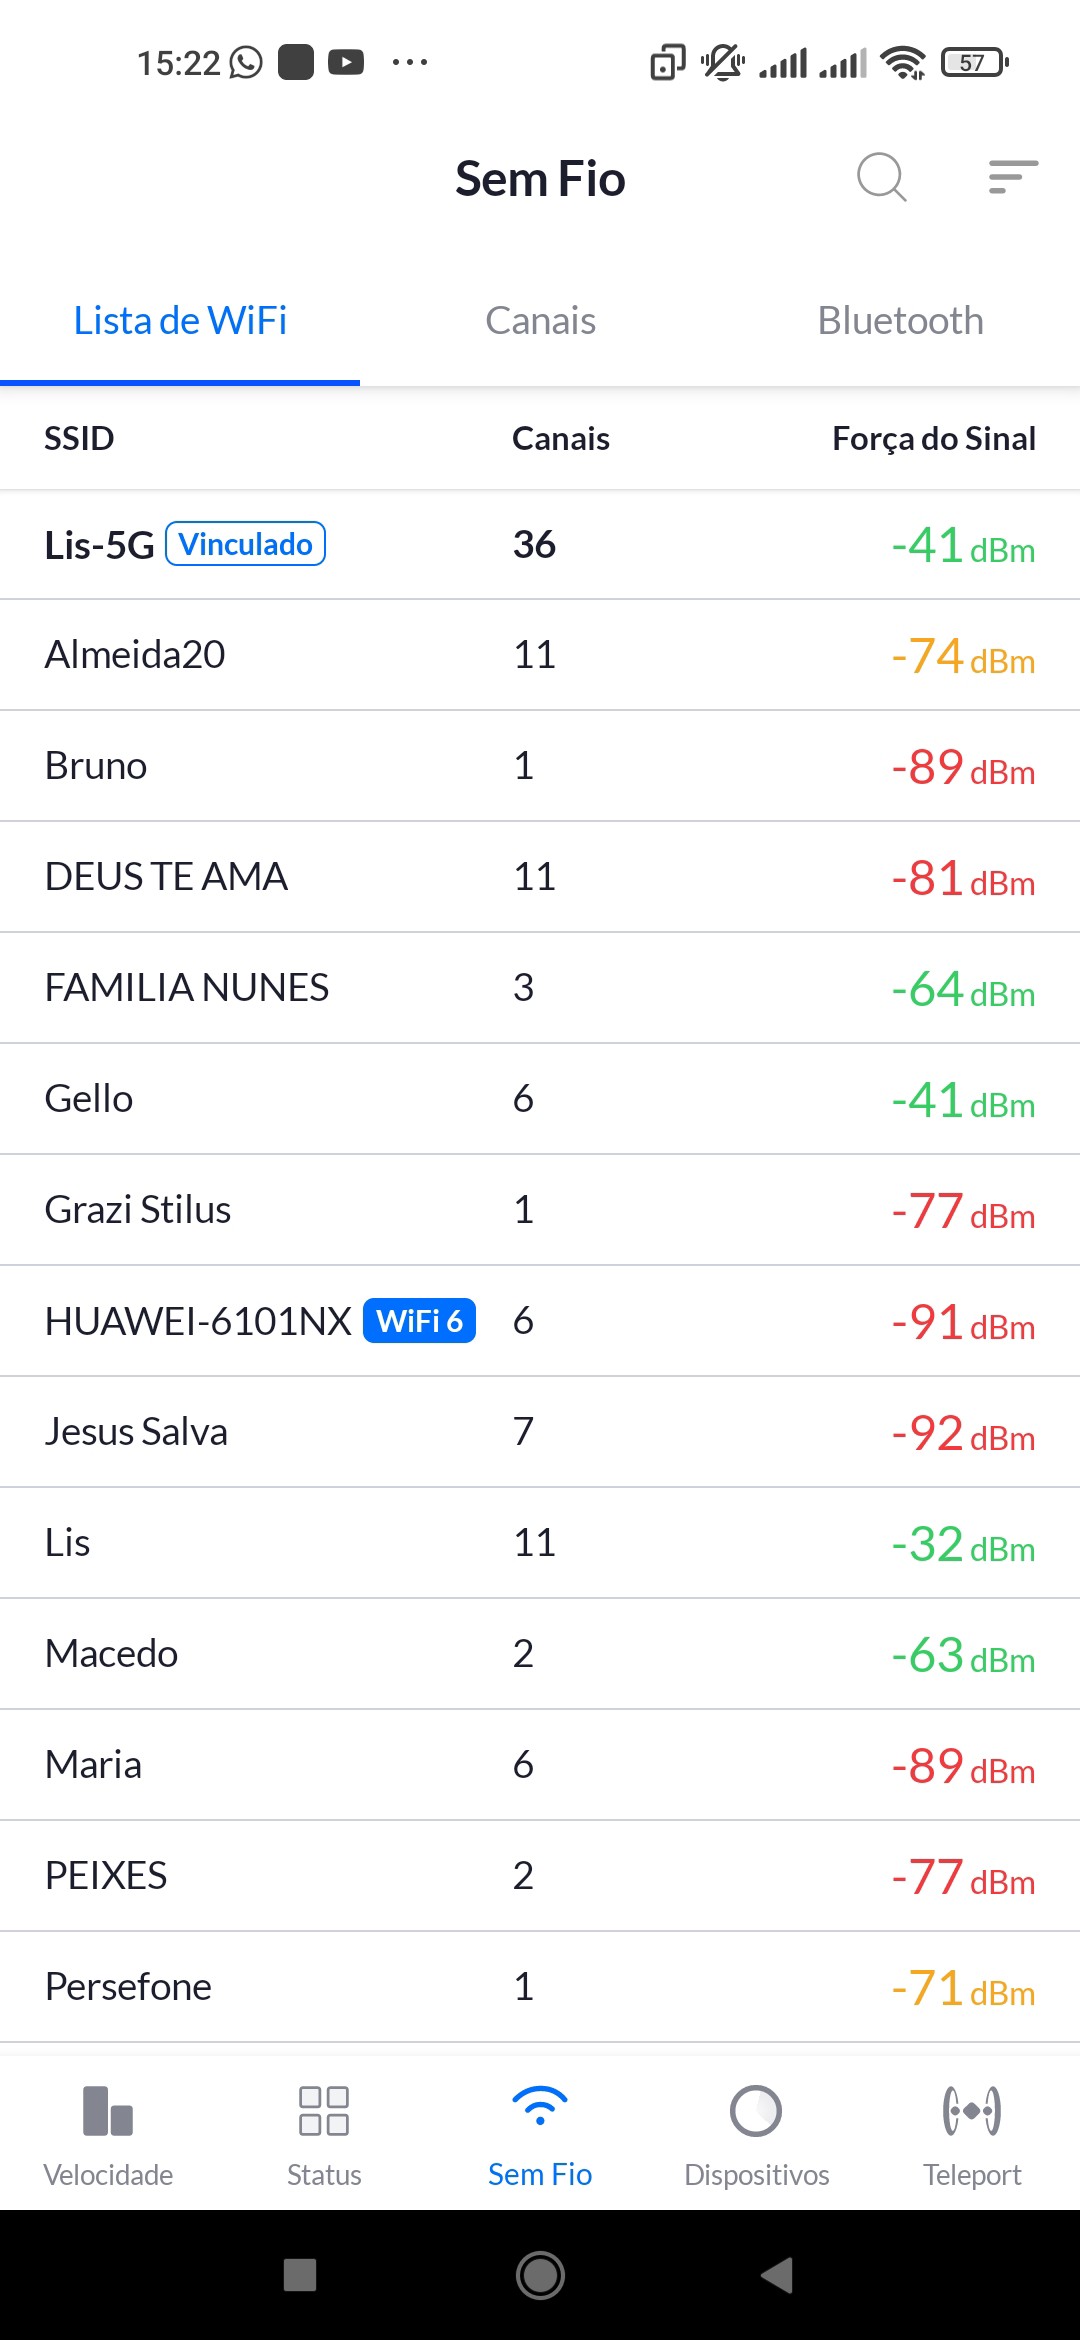Tap the WiFi 6 badge
Viewport: 1080px width, 2340px height.
click(419, 1321)
